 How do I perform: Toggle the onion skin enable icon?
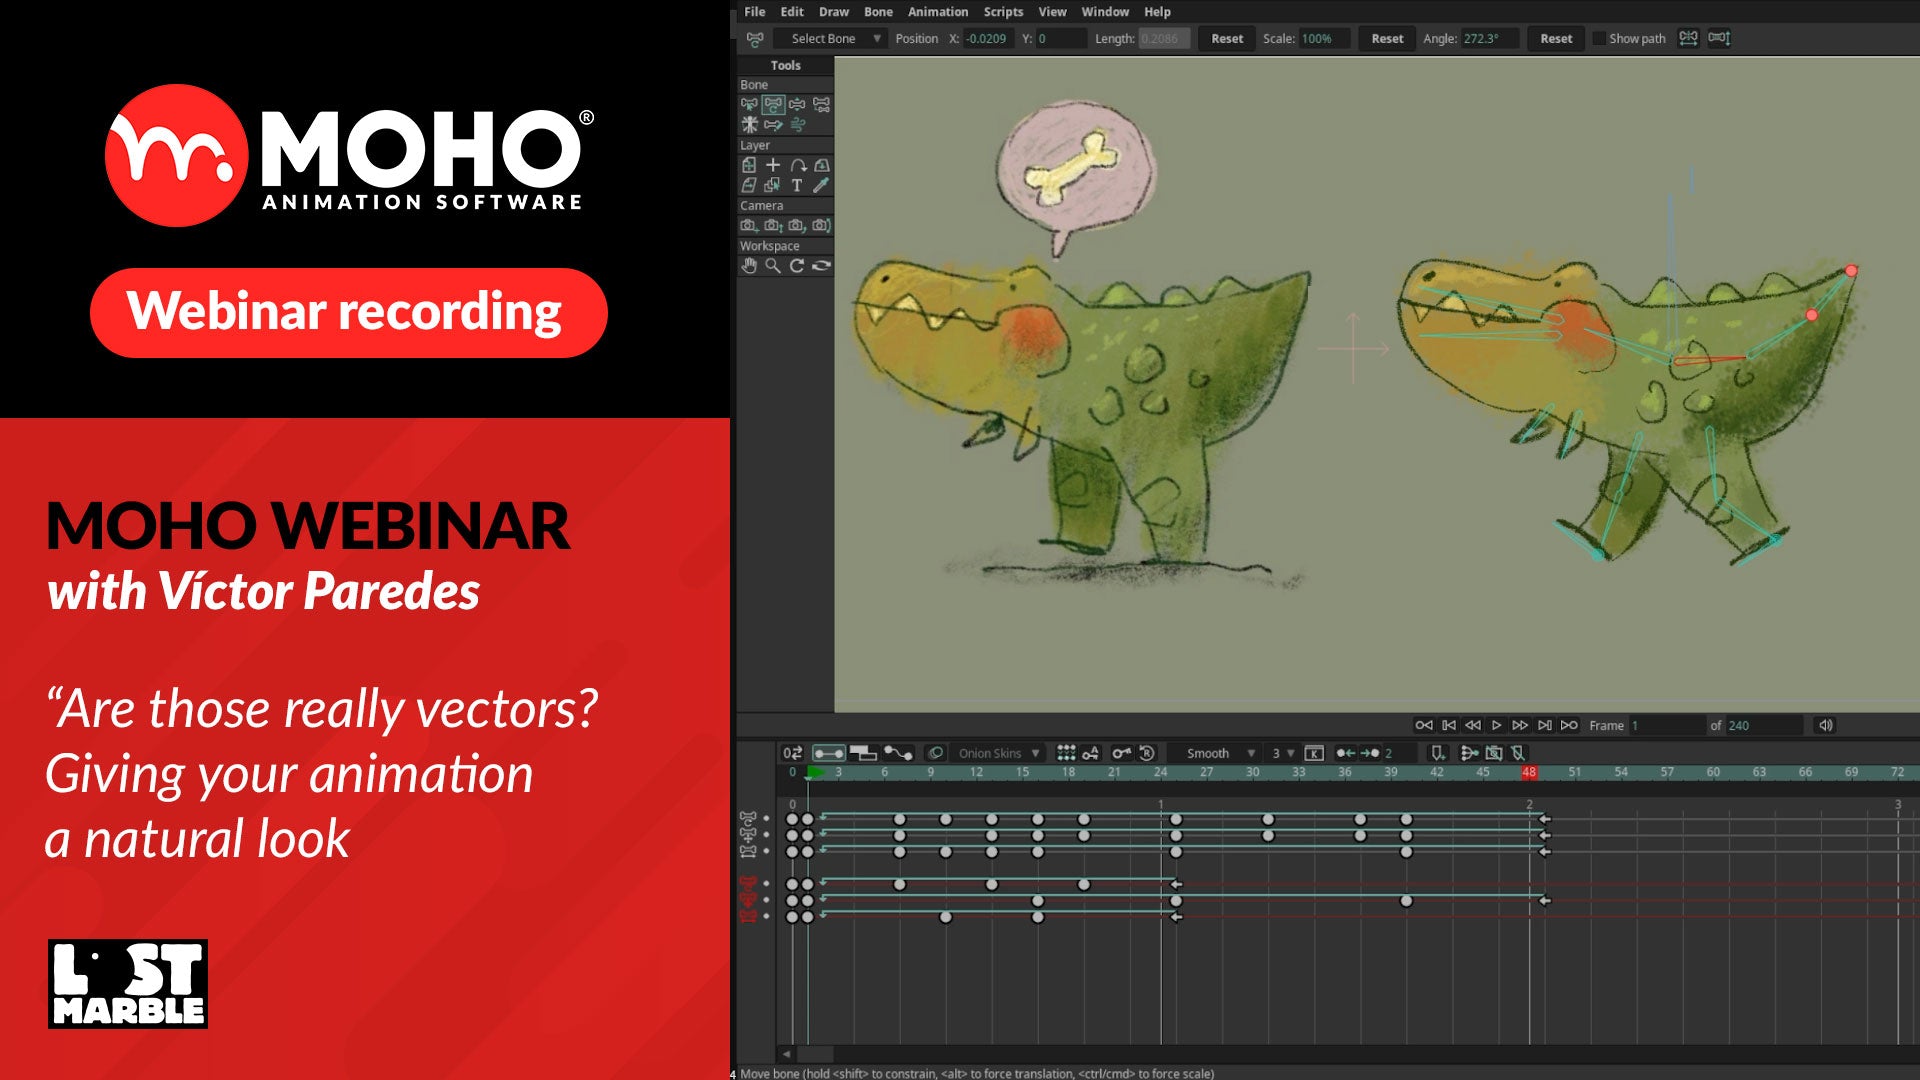(935, 753)
